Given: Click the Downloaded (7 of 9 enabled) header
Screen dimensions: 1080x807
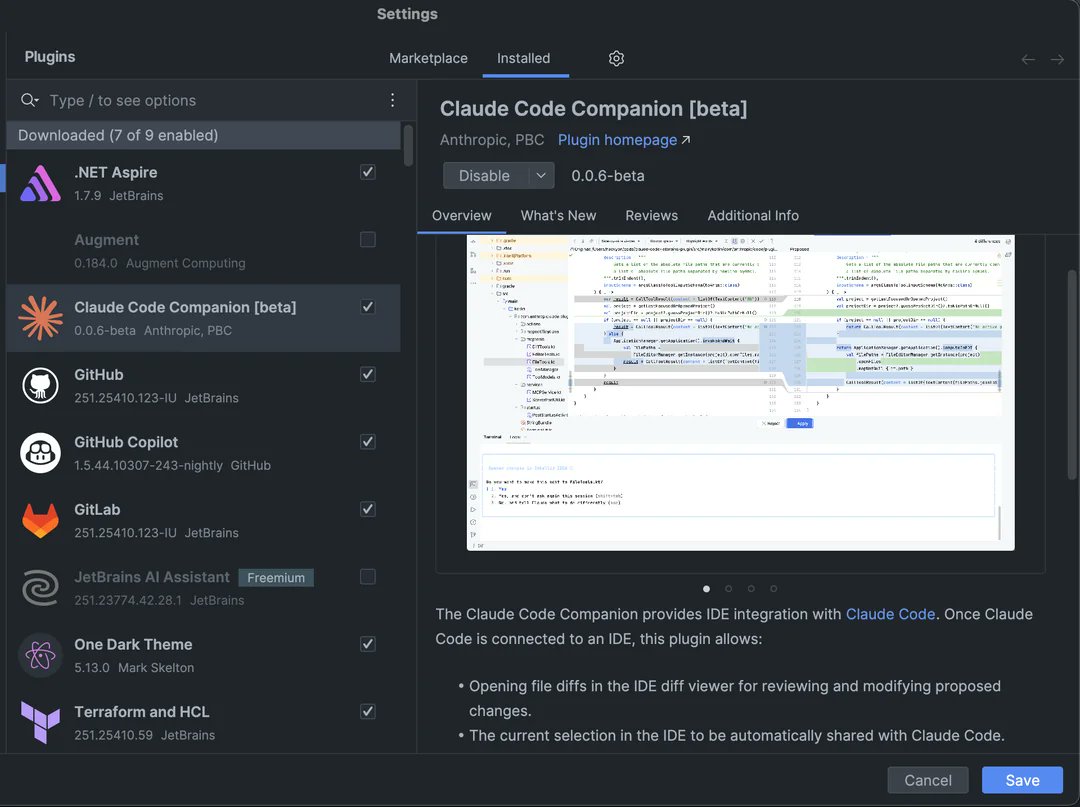Looking at the screenshot, I should [x=203, y=135].
